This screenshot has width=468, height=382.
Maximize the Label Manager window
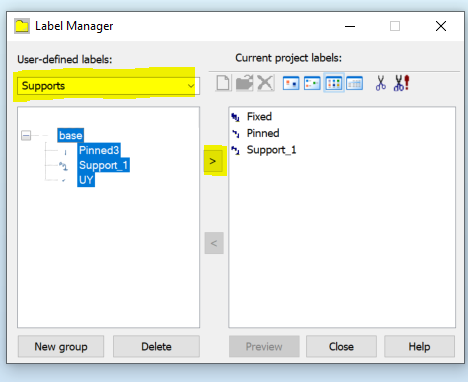(x=395, y=26)
